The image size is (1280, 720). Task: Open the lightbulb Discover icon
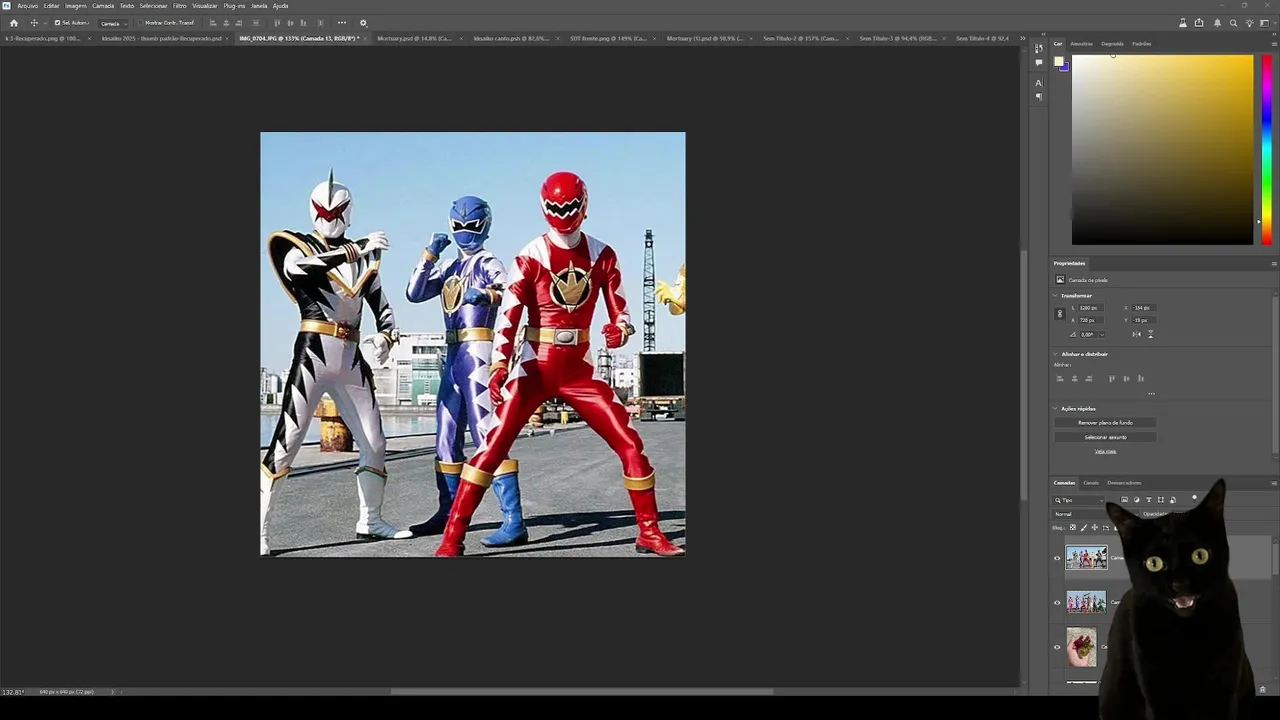click(x=1249, y=23)
